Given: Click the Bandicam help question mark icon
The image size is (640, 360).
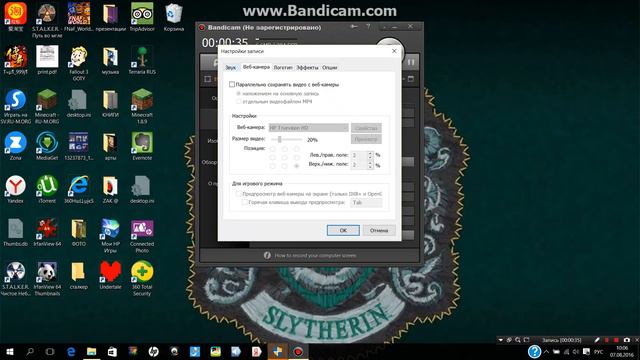Looking at the screenshot, I should (368, 27).
